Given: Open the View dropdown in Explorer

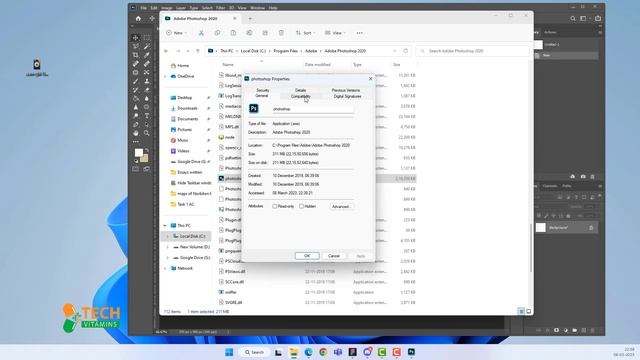Looking at the screenshot, I should pos(336,33).
